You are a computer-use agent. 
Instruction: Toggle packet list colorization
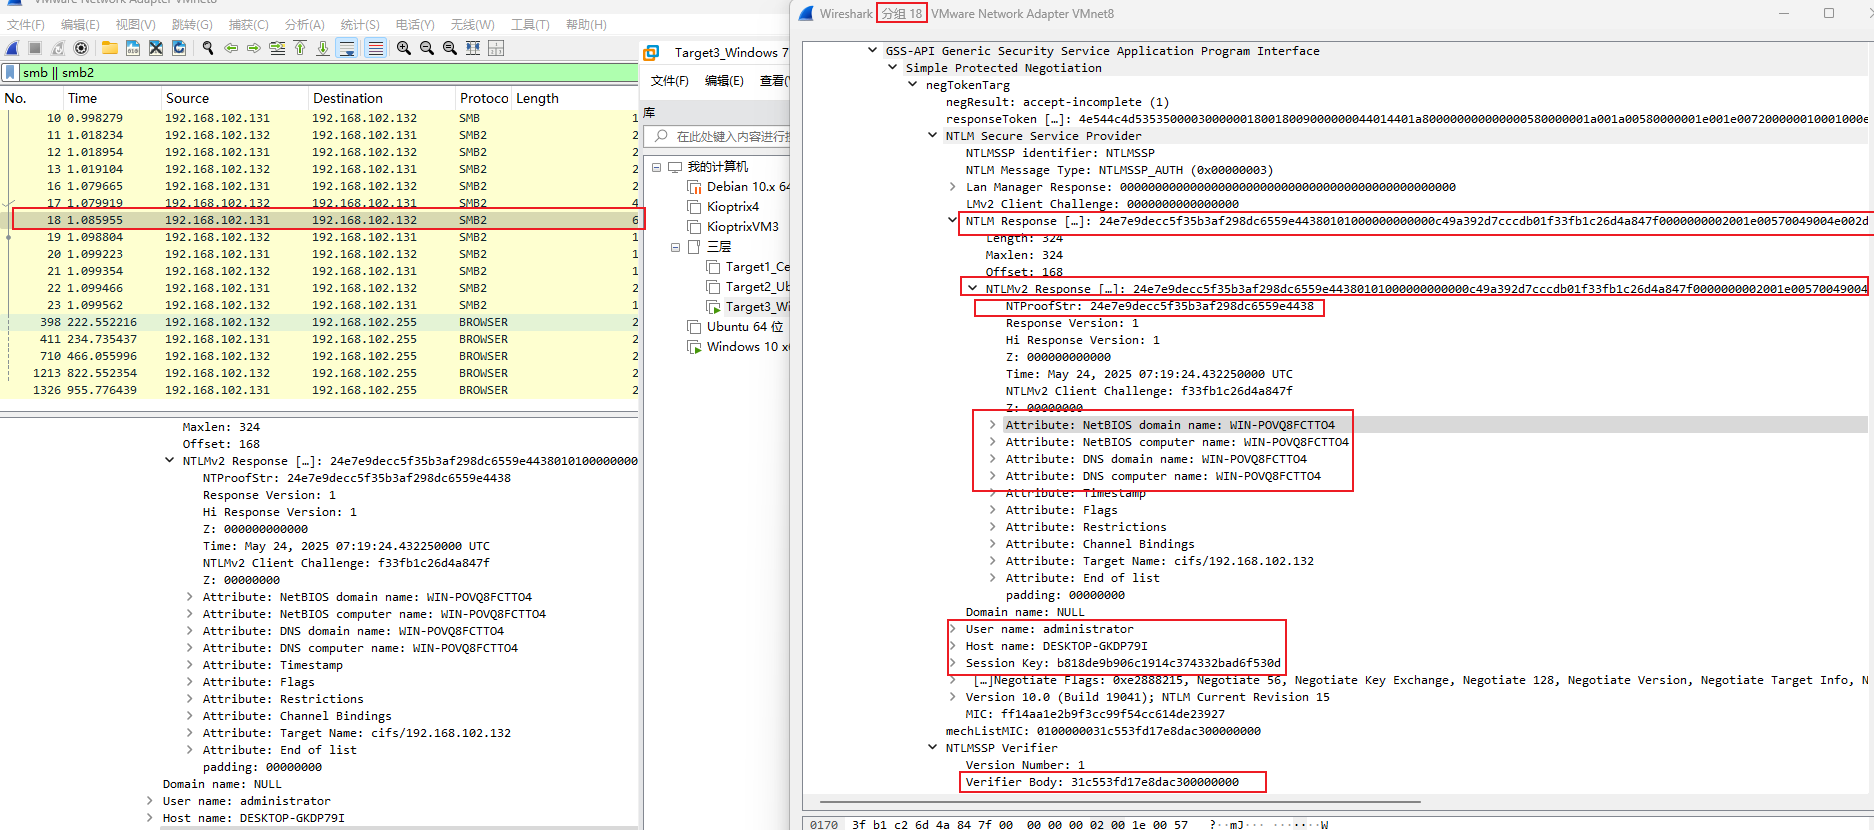375,48
